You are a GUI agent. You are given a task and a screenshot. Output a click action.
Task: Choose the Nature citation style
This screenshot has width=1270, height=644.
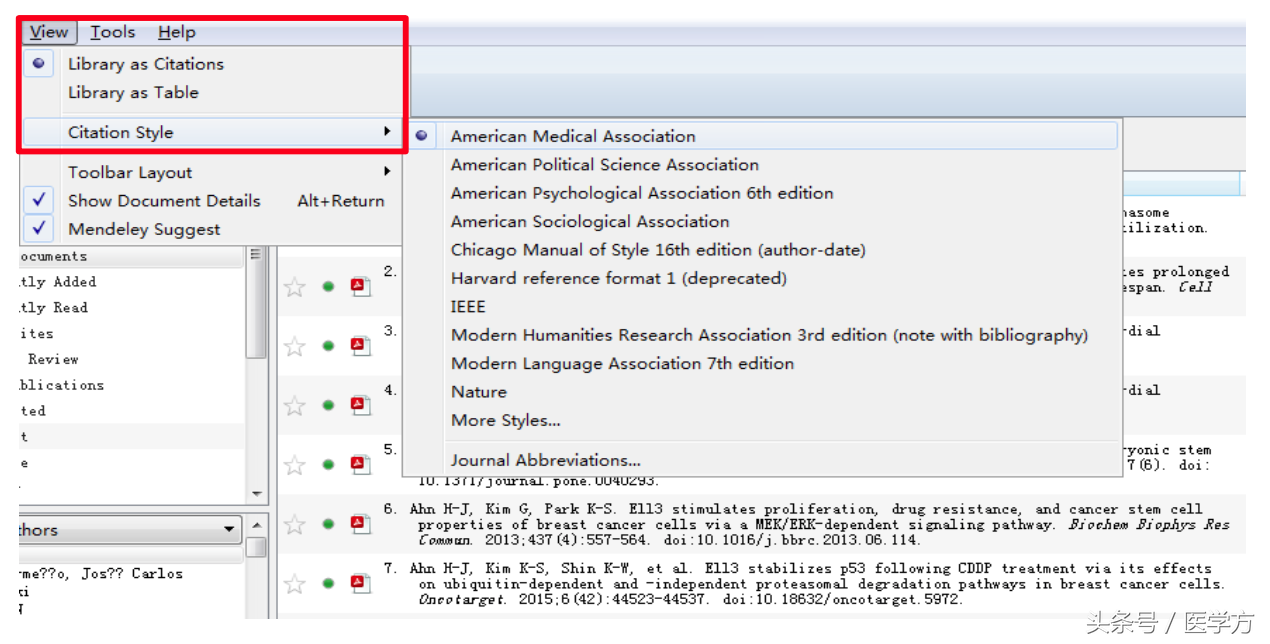coord(479,392)
